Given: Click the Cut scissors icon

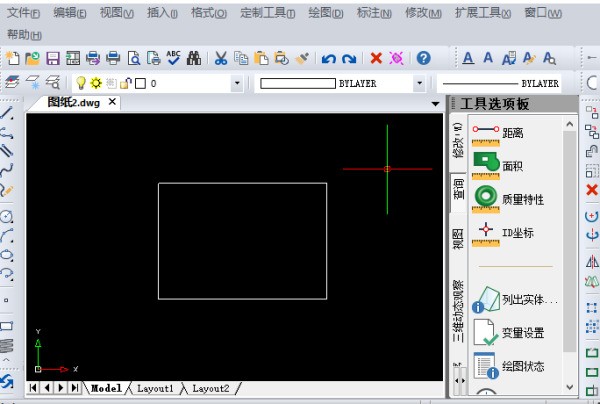Looking at the screenshot, I should click(221, 59).
